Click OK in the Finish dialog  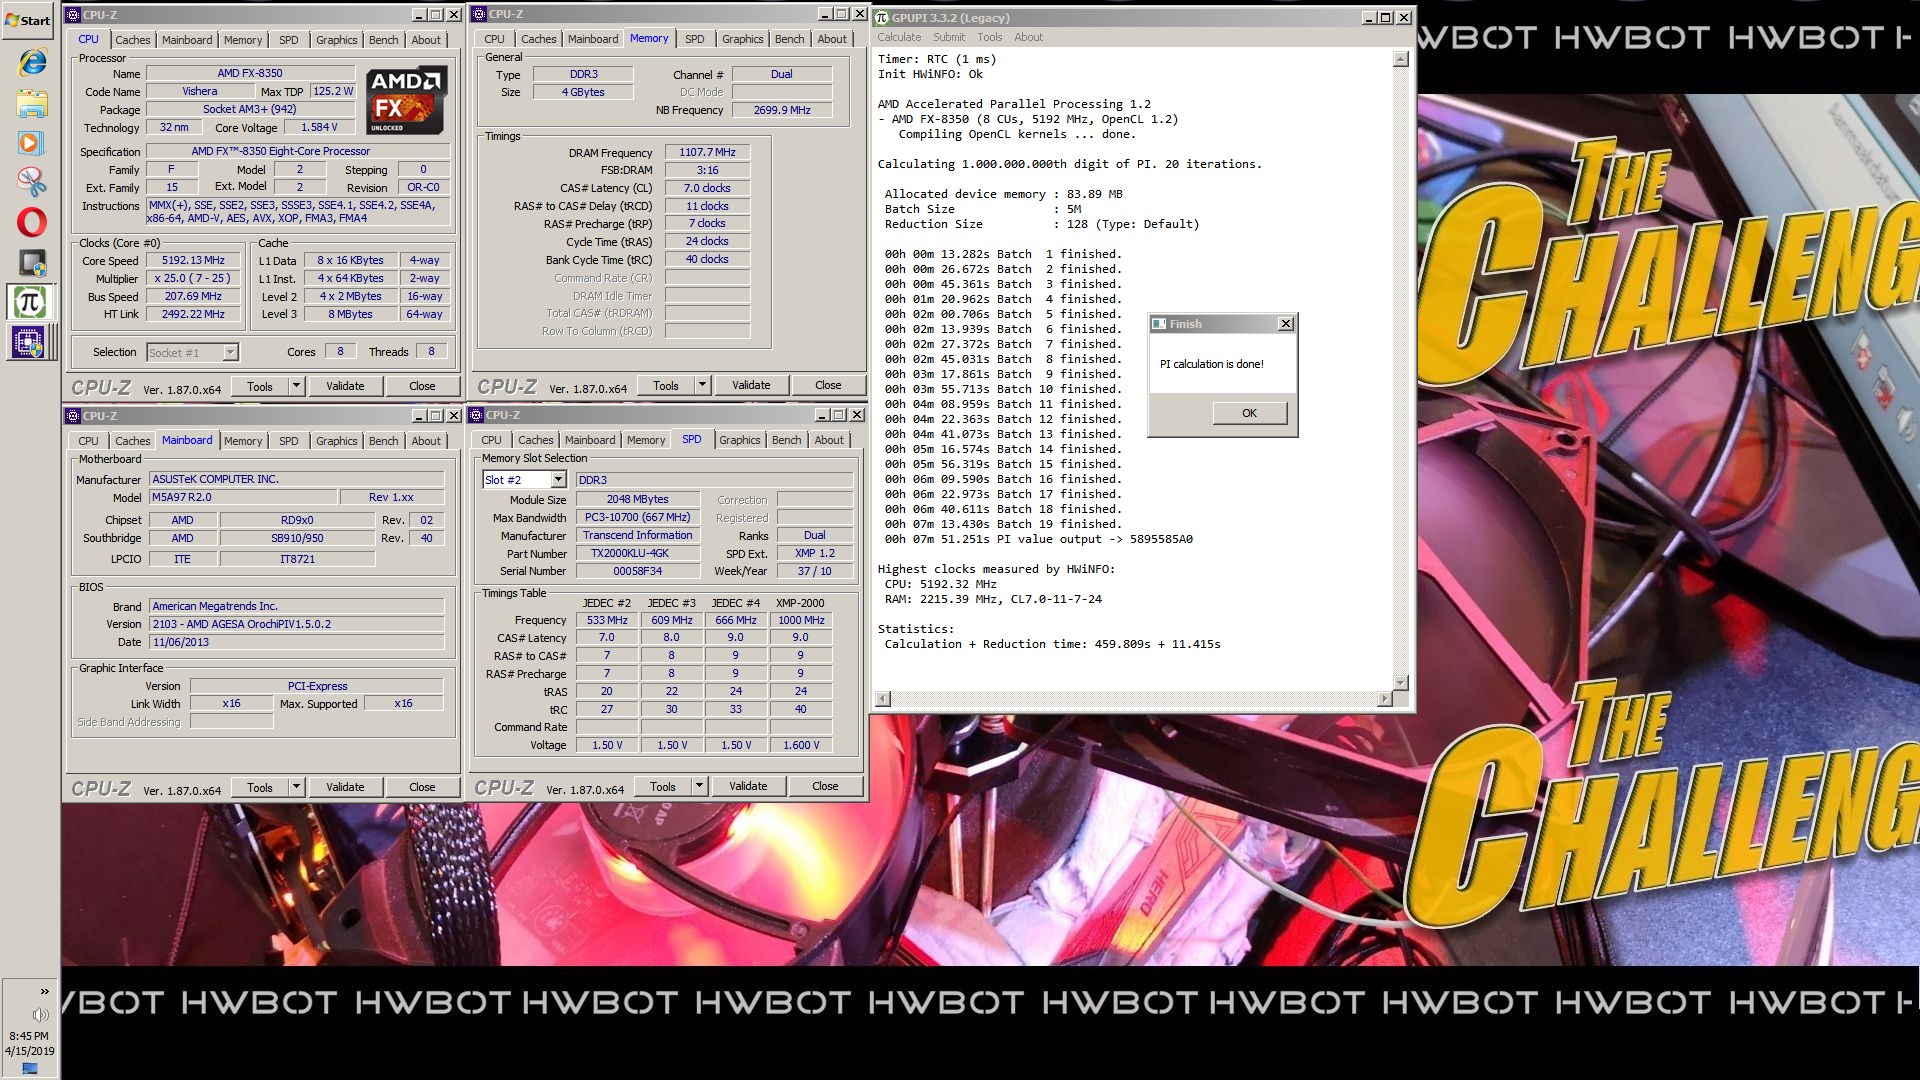click(1249, 413)
